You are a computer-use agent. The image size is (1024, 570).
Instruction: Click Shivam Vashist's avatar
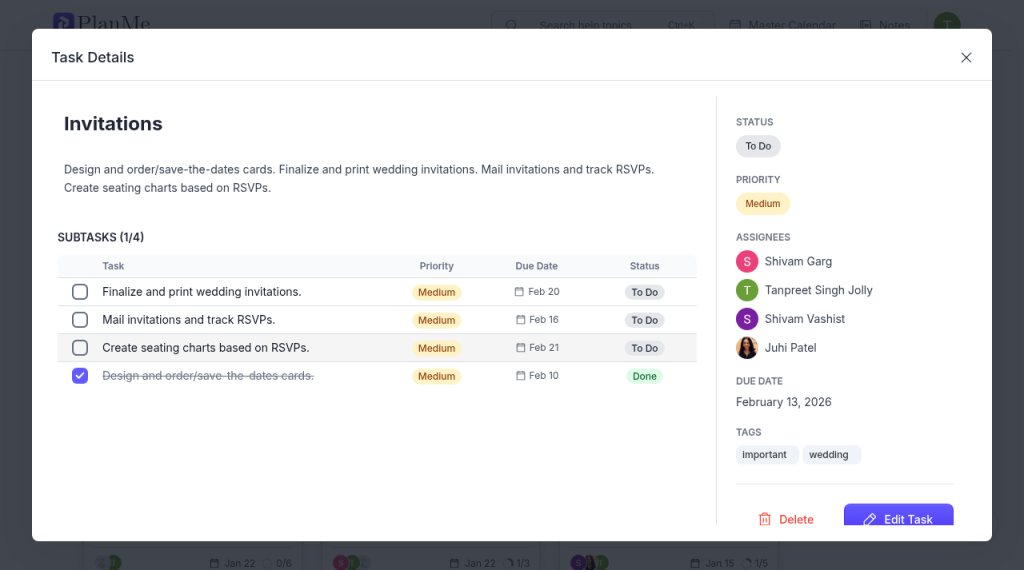[747, 319]
